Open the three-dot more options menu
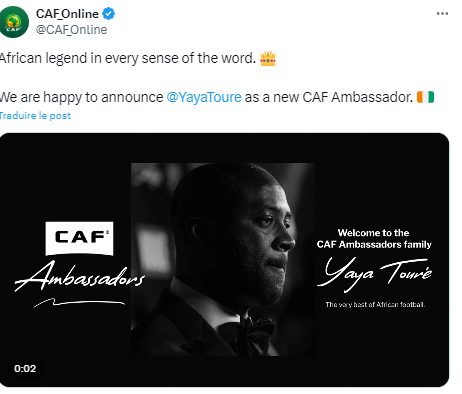Viewport: 462px width, 394px height. pyautogui.click(x=442, y=14)
